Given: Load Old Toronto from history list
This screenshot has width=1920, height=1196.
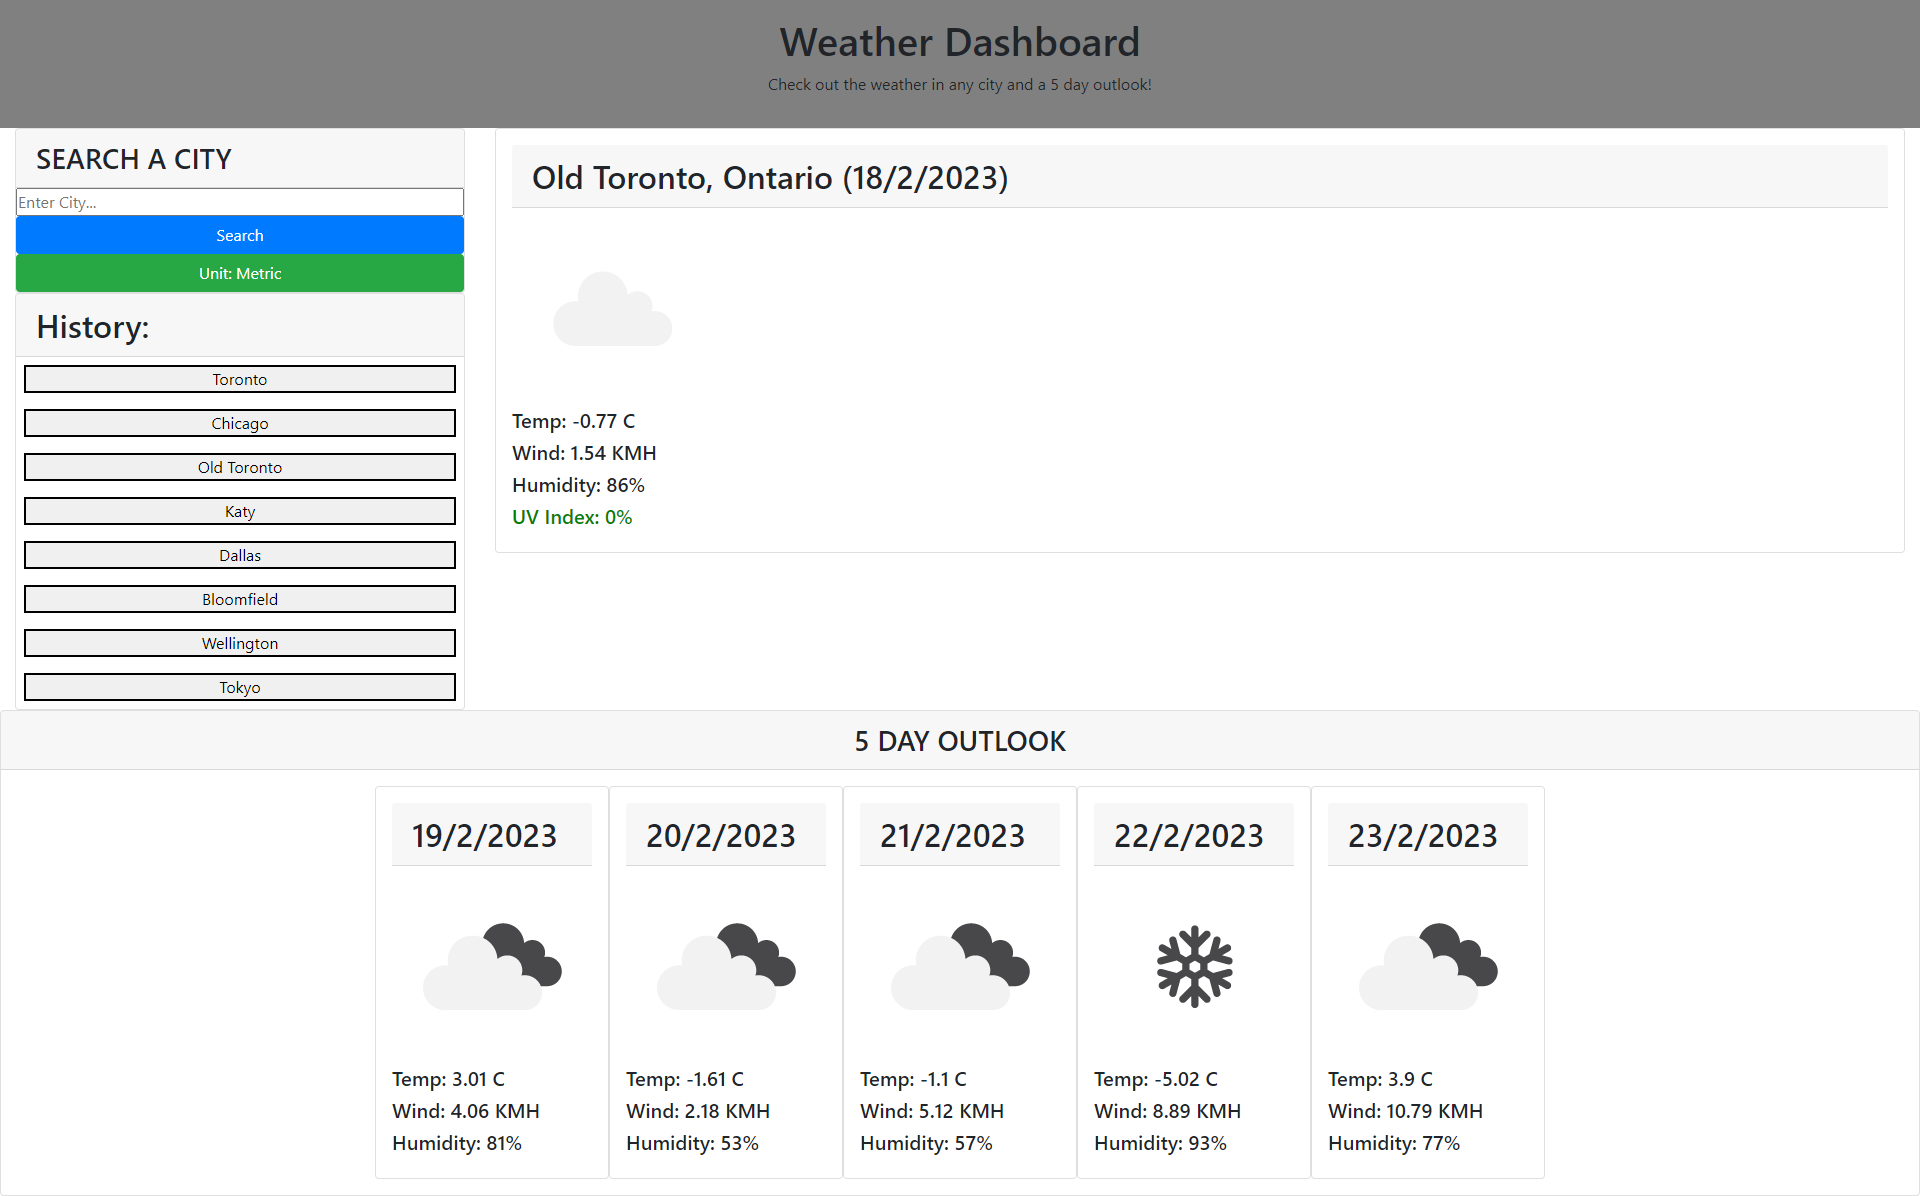Looking at the screenshot, I should (240, 467).
